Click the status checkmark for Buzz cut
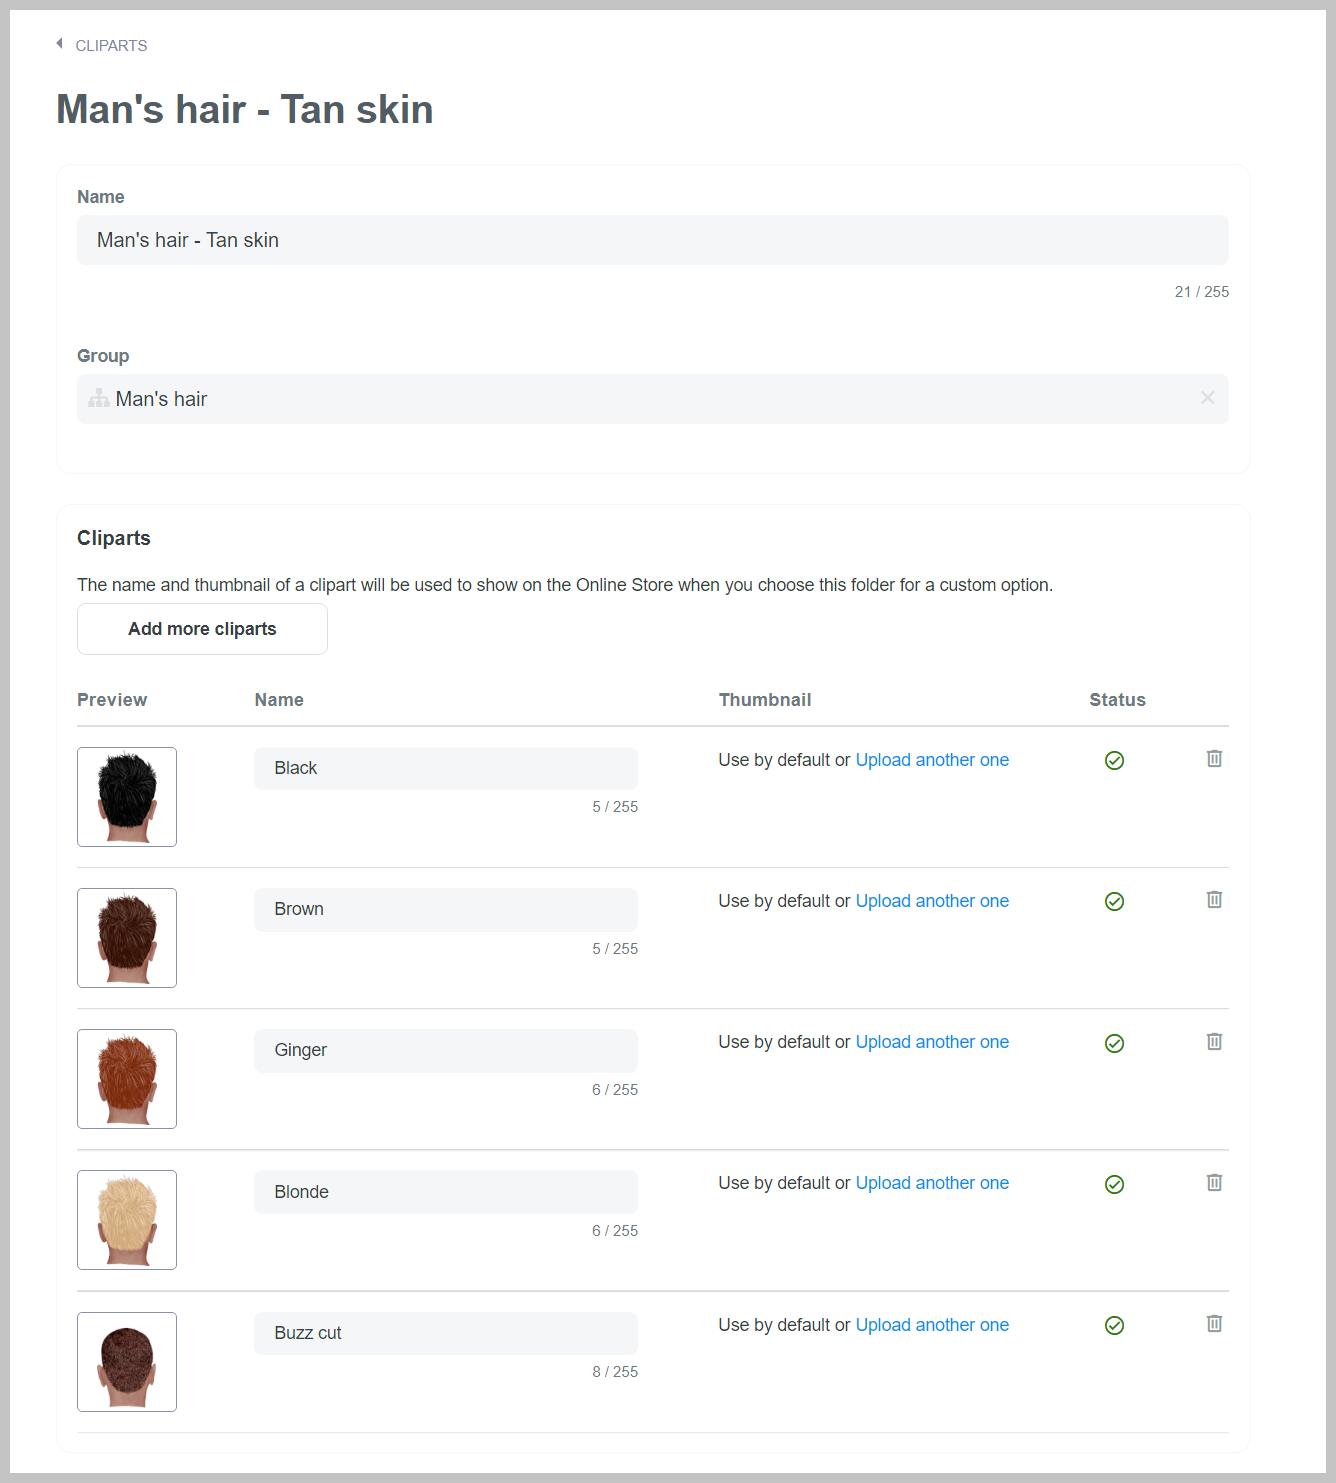 pos(1114,1326)
